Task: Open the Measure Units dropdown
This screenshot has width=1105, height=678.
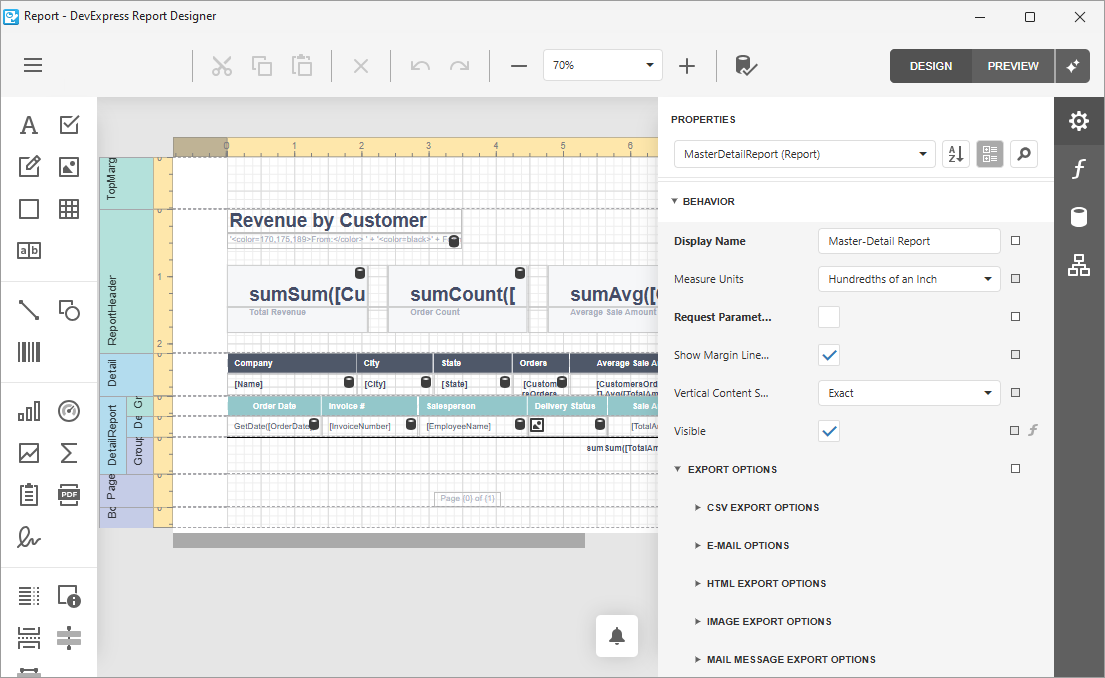Action: click(x=909, y=279)
